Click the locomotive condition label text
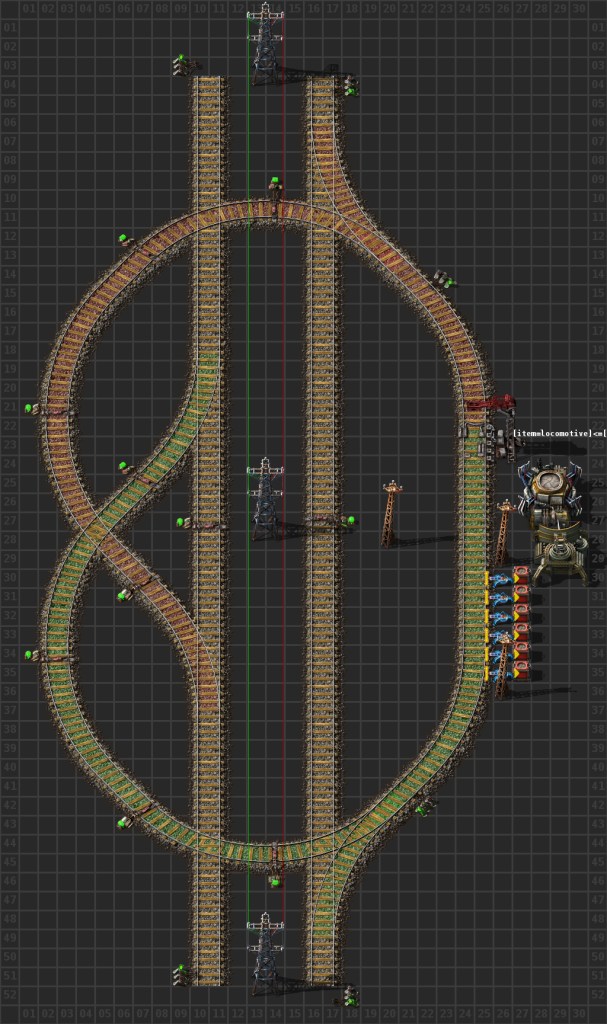This screenshot has width=607, height=1024. [559, 434]
